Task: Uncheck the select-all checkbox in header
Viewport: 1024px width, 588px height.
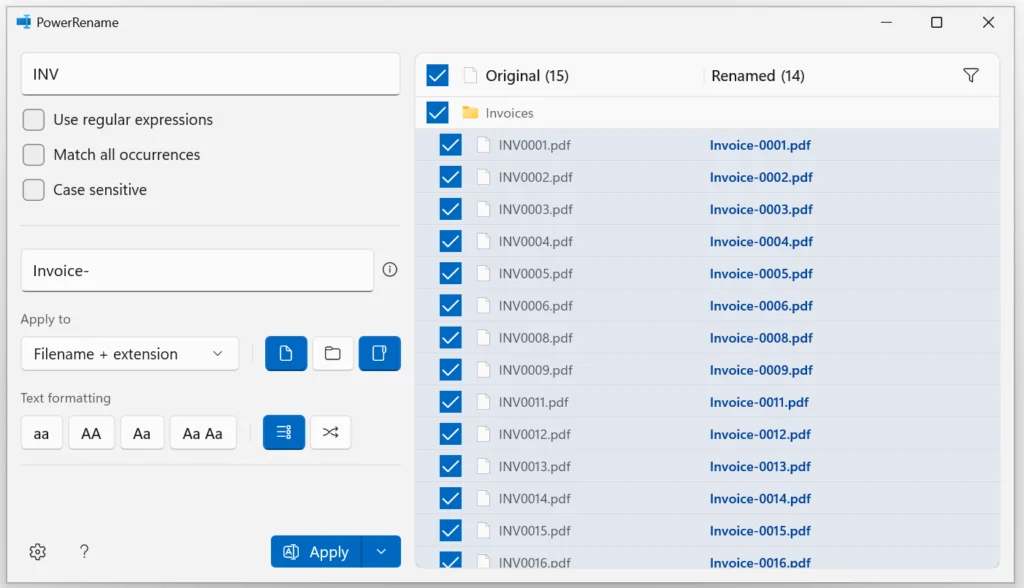Action: click(438, 75)
